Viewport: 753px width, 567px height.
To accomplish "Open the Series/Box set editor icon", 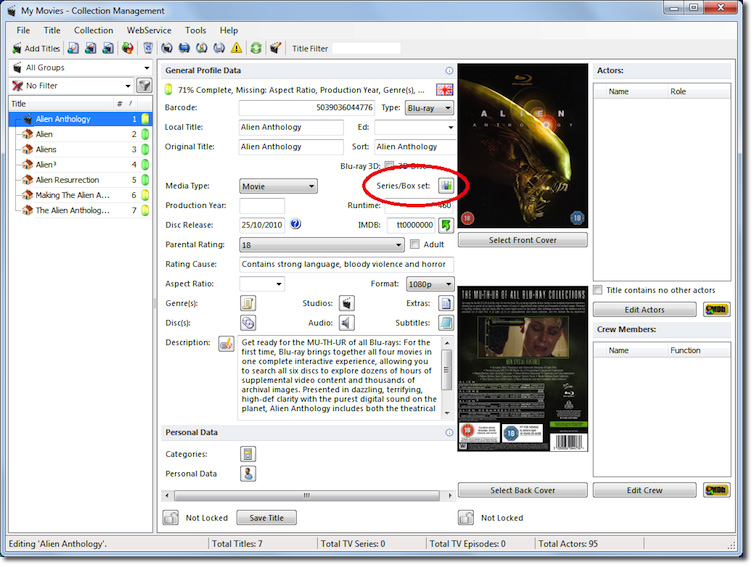I will point(445,186).
